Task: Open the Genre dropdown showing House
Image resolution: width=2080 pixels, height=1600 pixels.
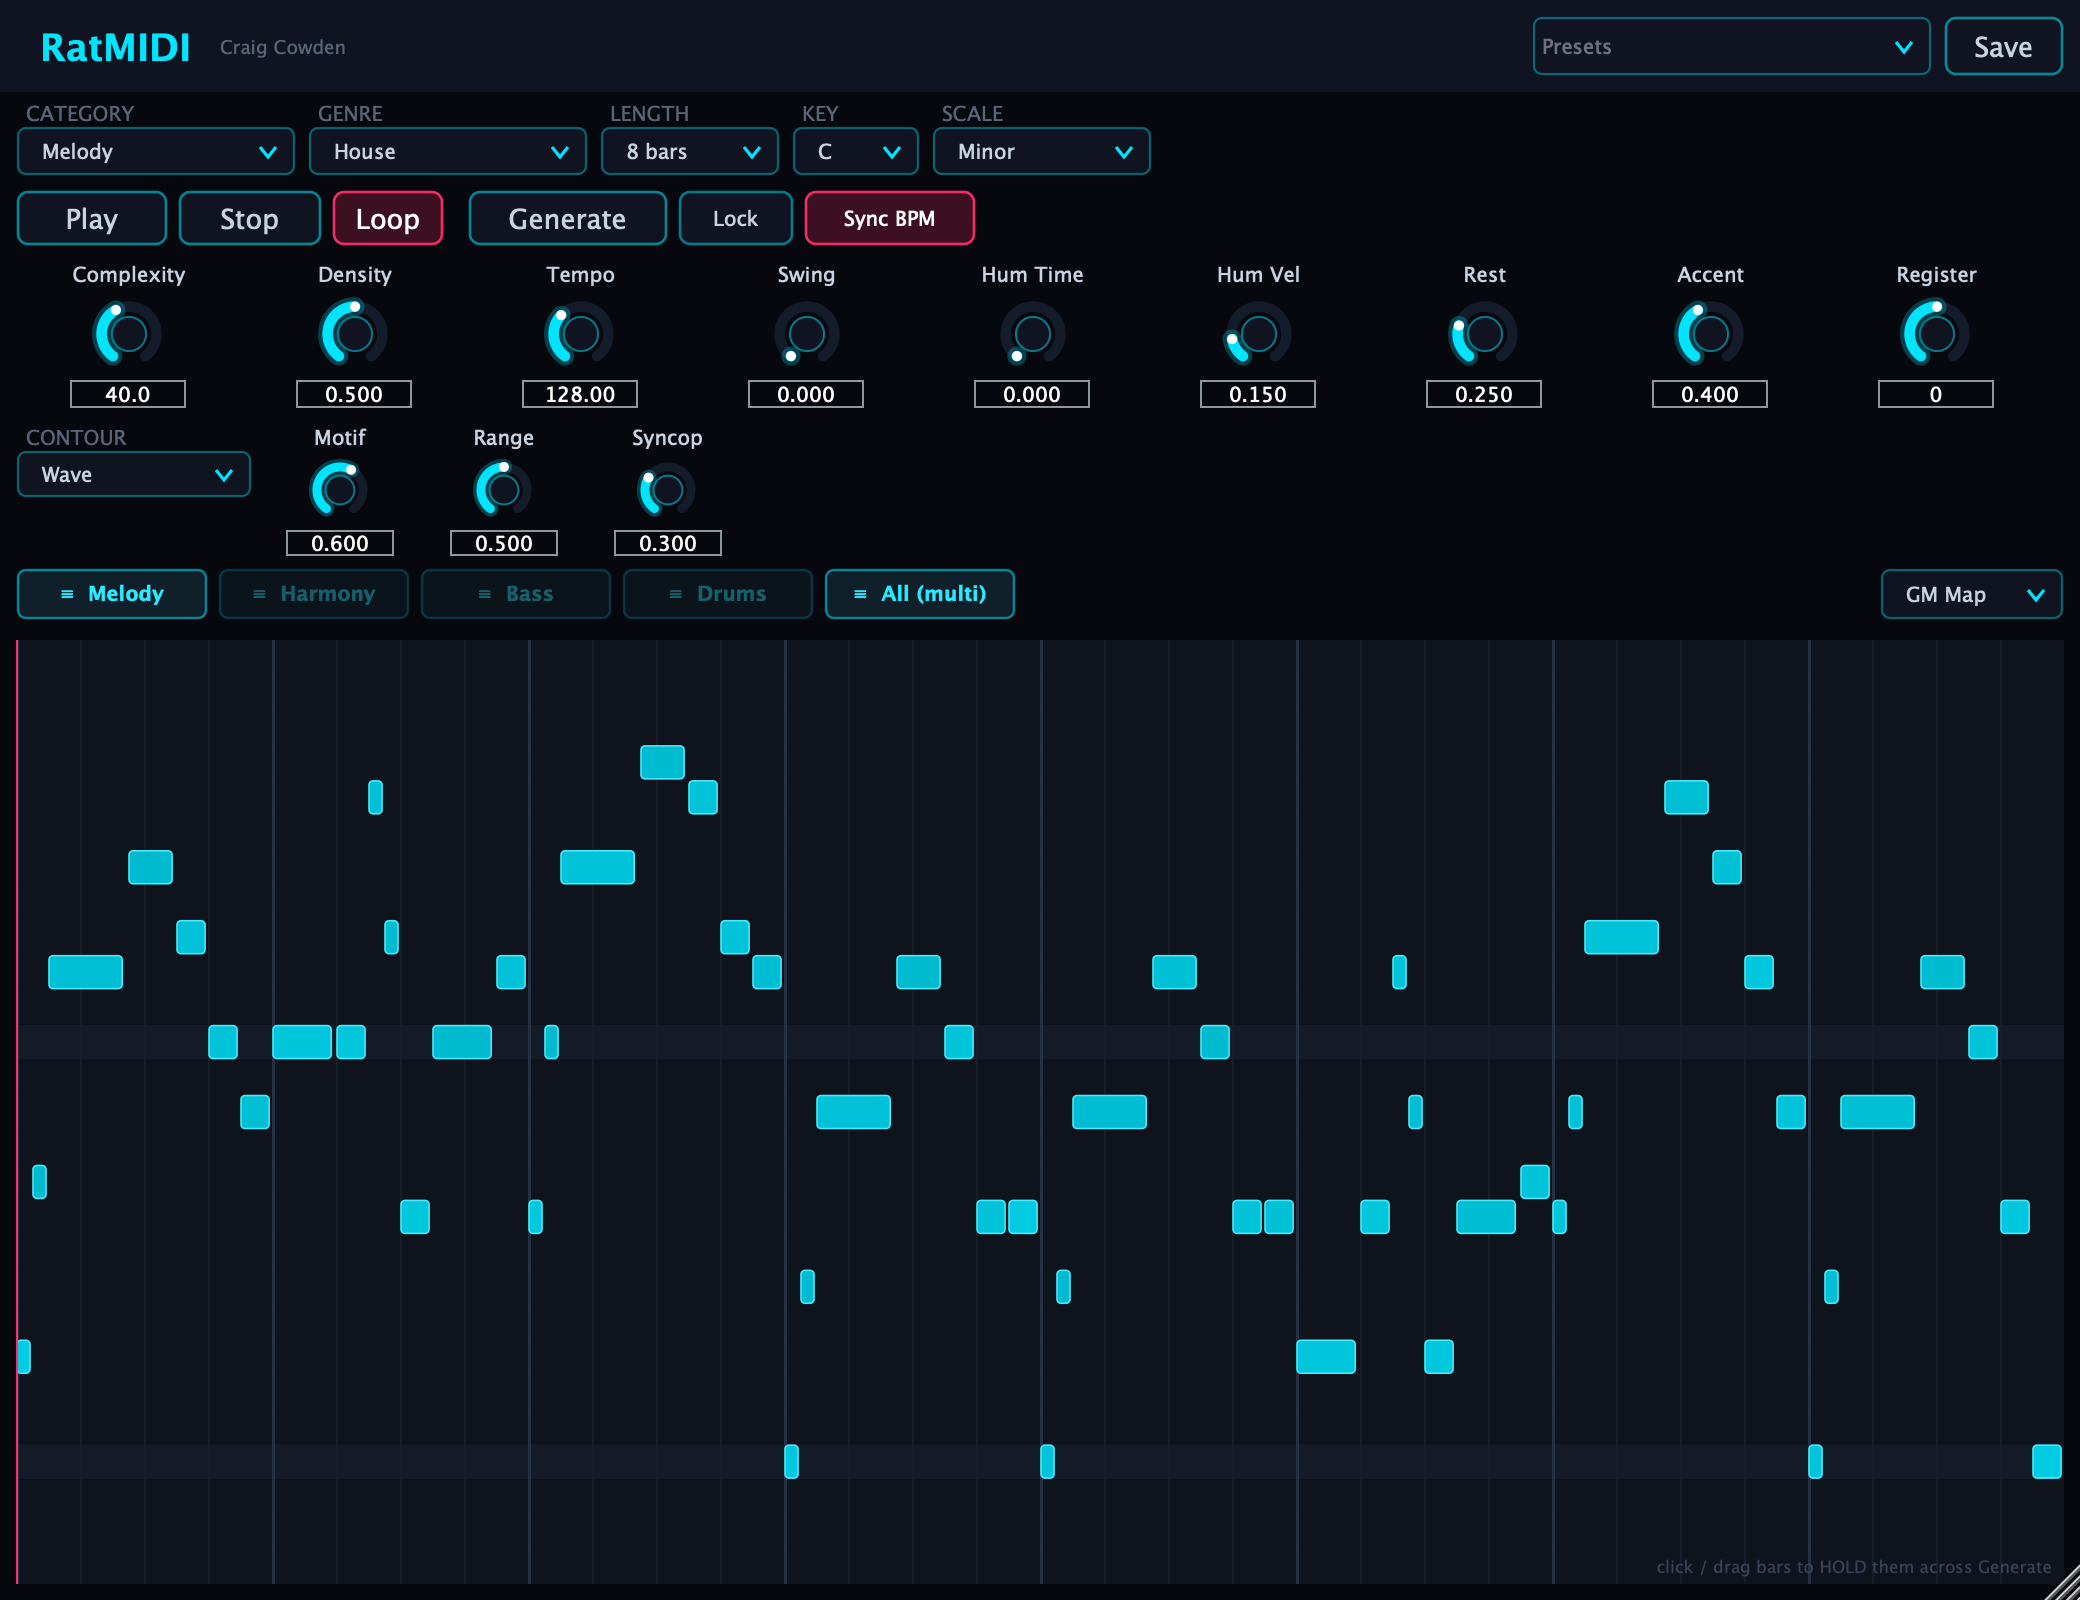Action: tap(448, 151)
